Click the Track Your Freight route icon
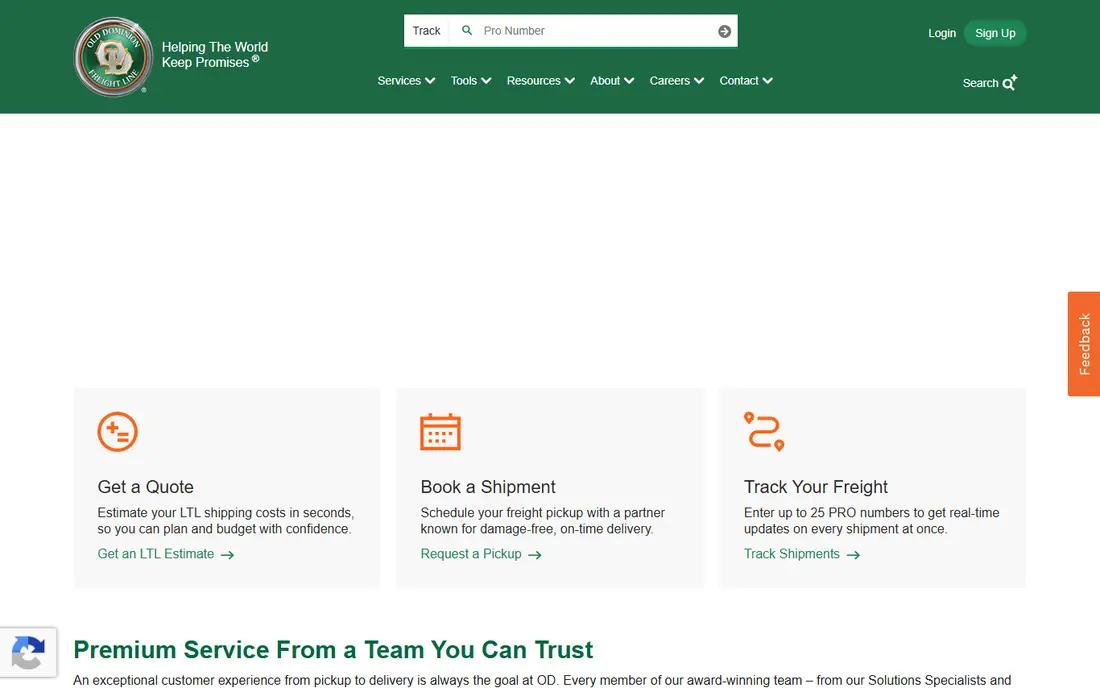1100x688 pixels. click(764, 431)
